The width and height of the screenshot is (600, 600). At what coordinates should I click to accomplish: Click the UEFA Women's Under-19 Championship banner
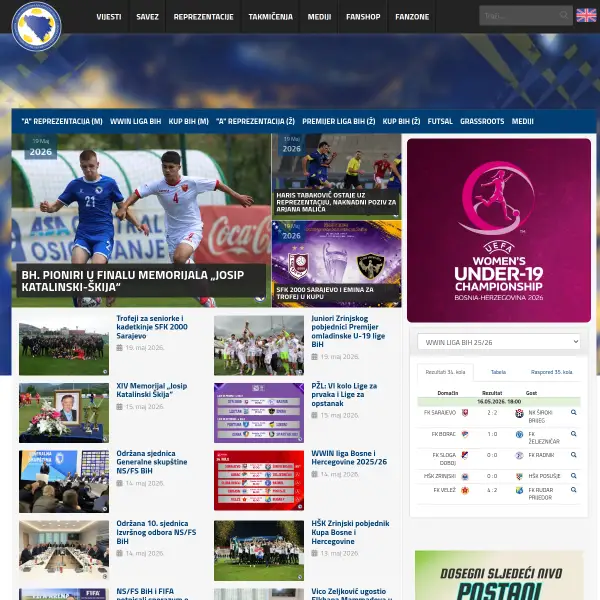click(x=499, y=230)
